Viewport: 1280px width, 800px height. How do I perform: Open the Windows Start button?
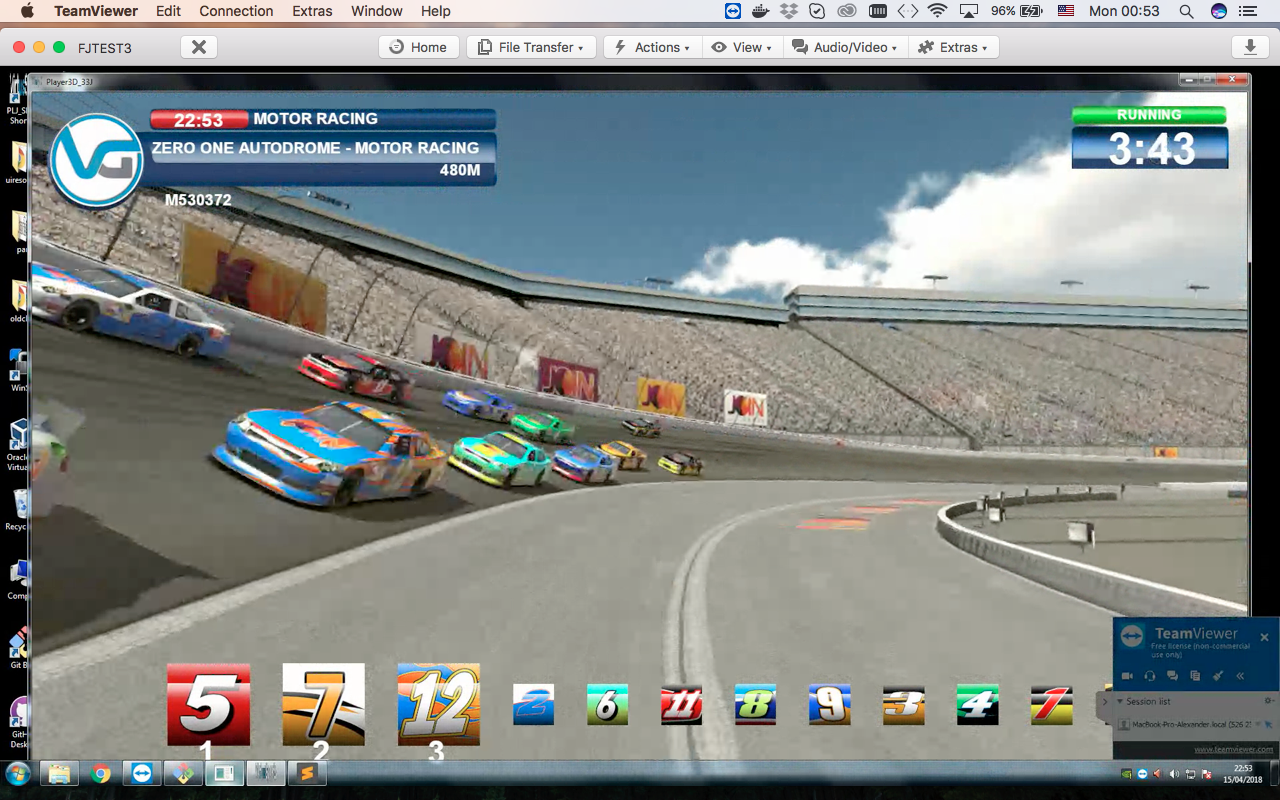[x=17, y=773]
